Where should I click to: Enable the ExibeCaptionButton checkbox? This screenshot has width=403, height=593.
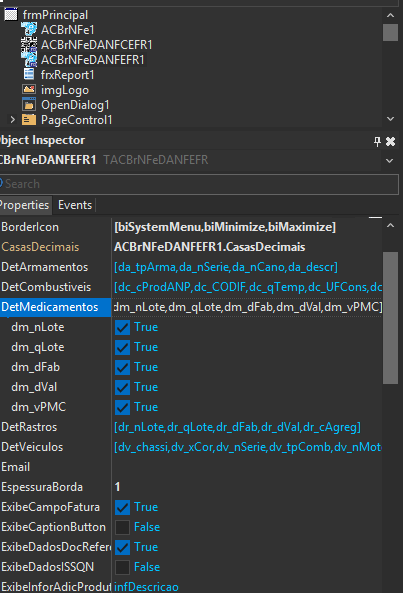coord(122,527)
